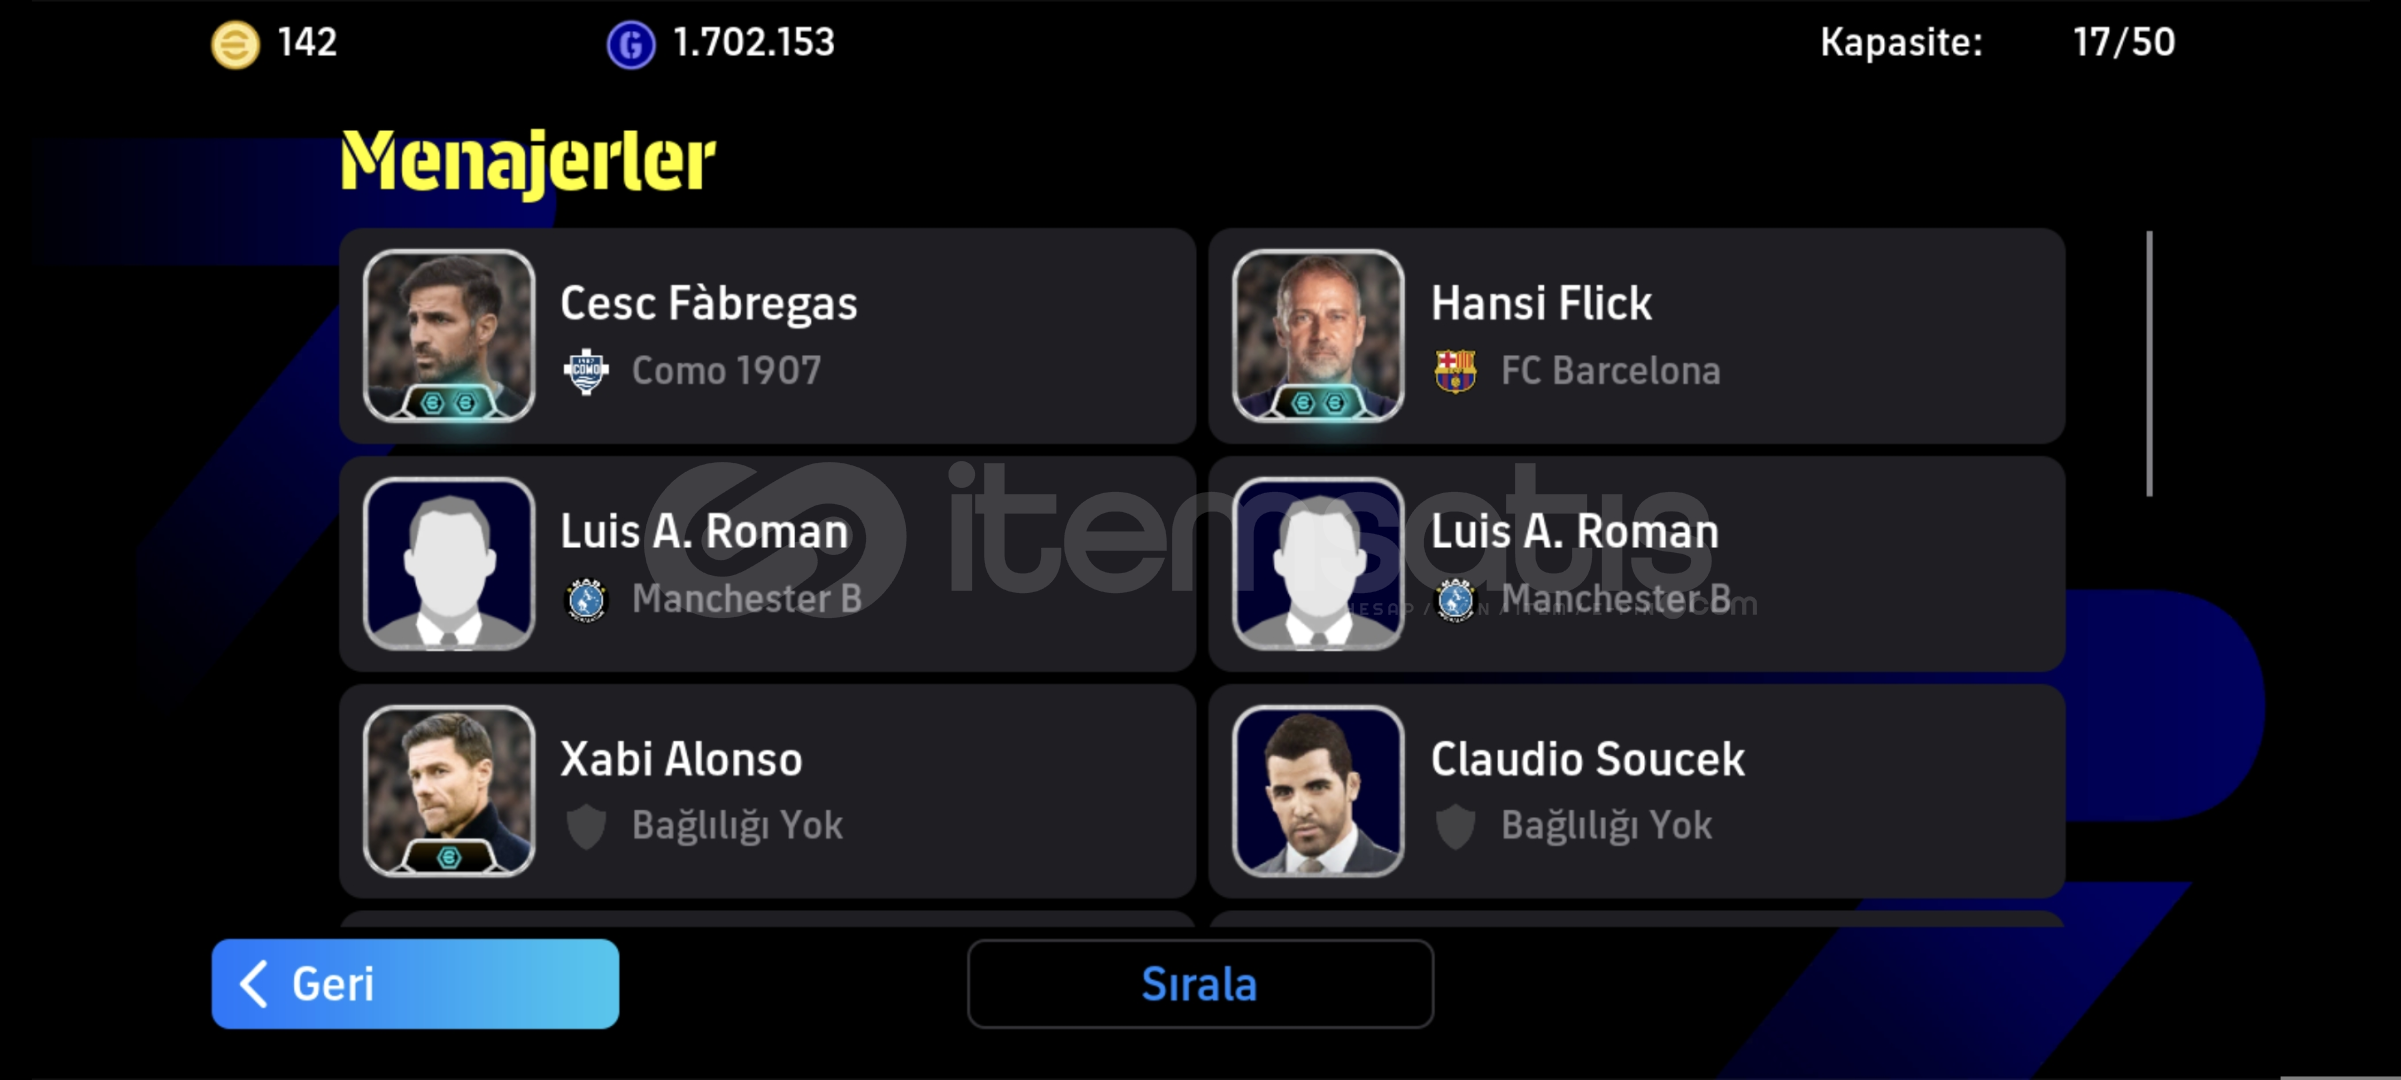The width and height of the screenshot is (2401, 1080).
Task: Click the back chevron on the Geri button
Action: click(x=254, y=984)
